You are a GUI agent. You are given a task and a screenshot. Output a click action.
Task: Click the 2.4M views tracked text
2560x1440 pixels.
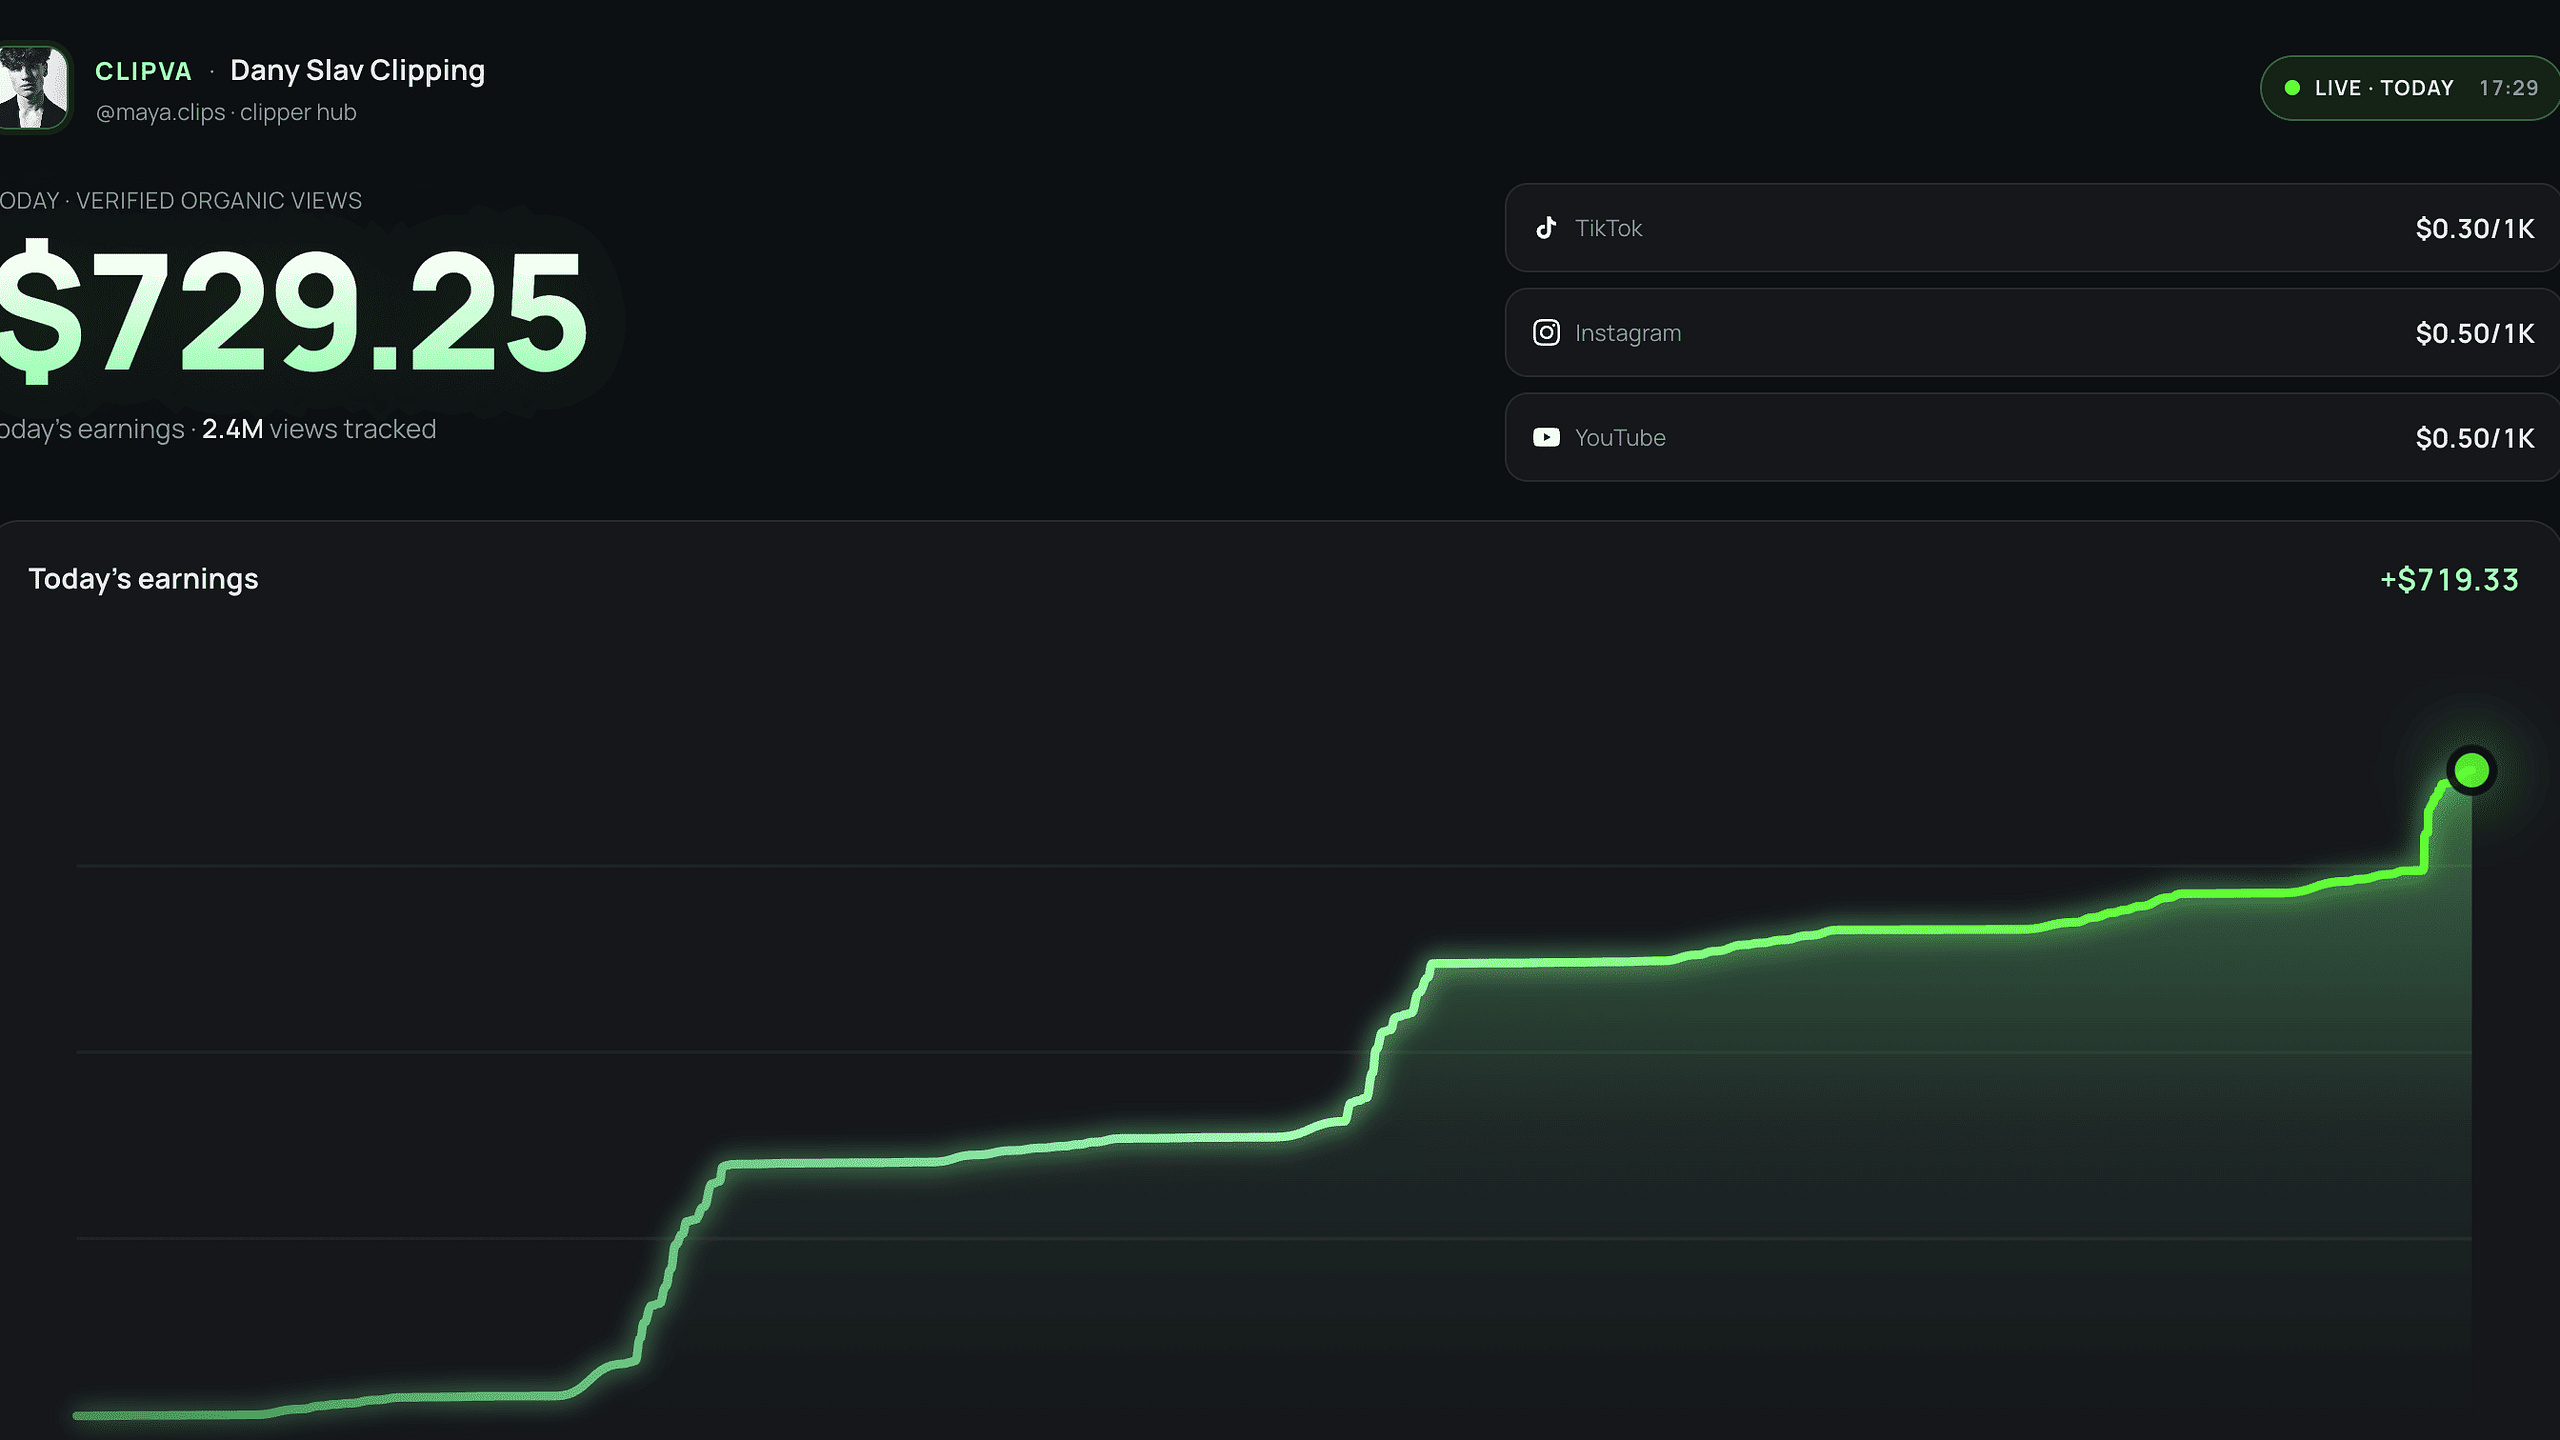point(319,429)
